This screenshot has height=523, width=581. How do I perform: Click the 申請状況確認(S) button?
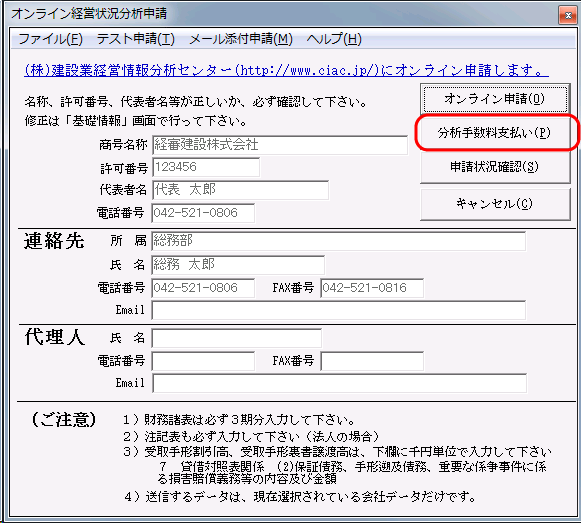[495, 167]
